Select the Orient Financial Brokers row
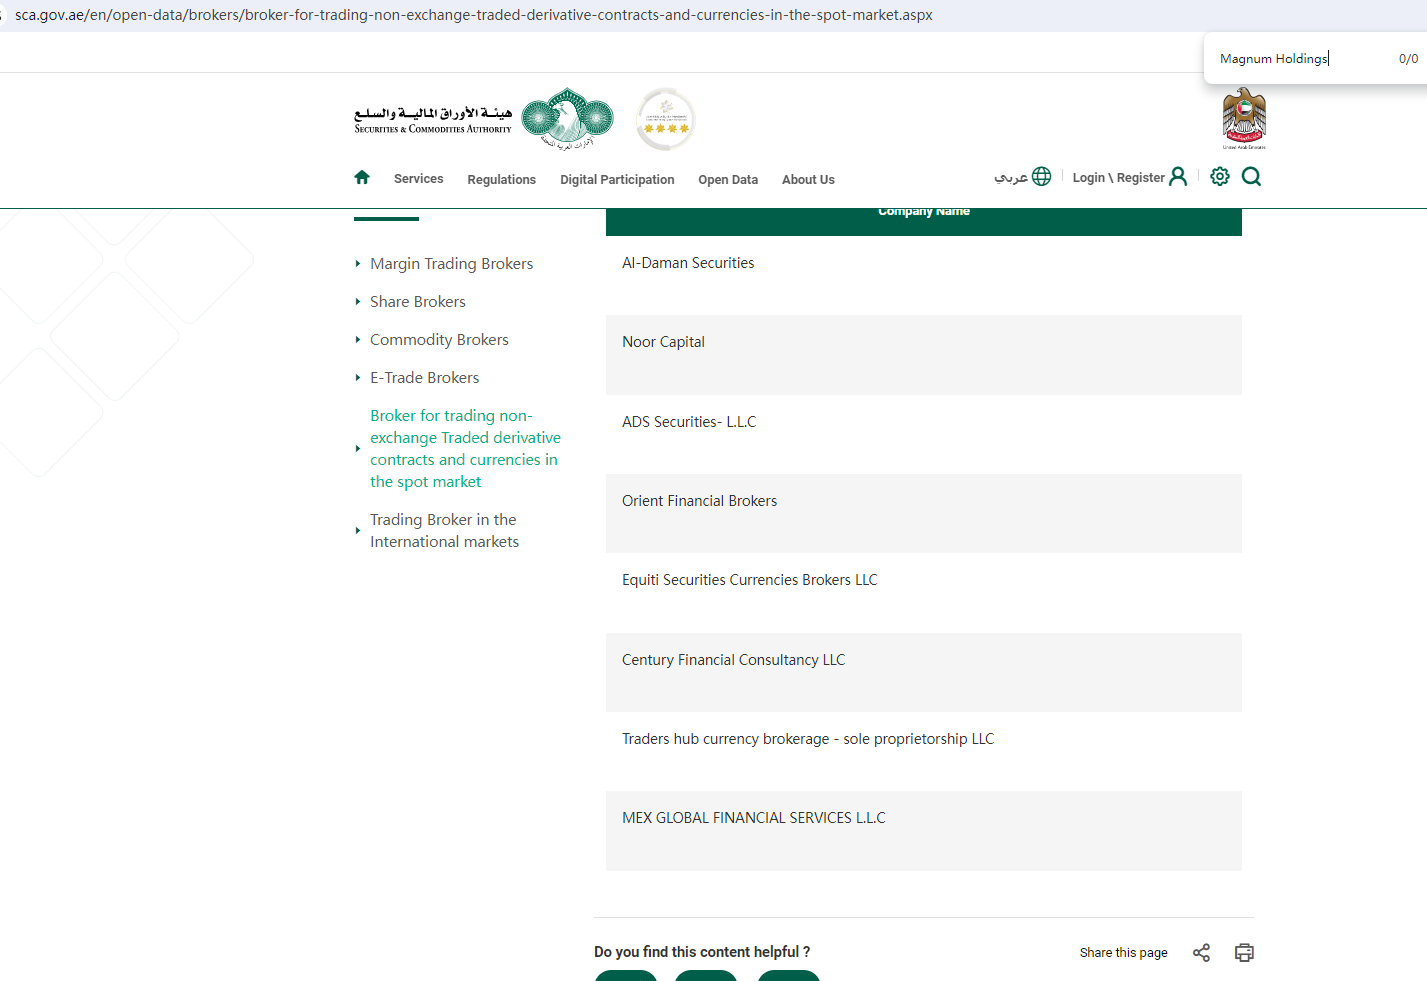Image resolution: width=1427 pixels, height=981 pixels. (924, 513)
